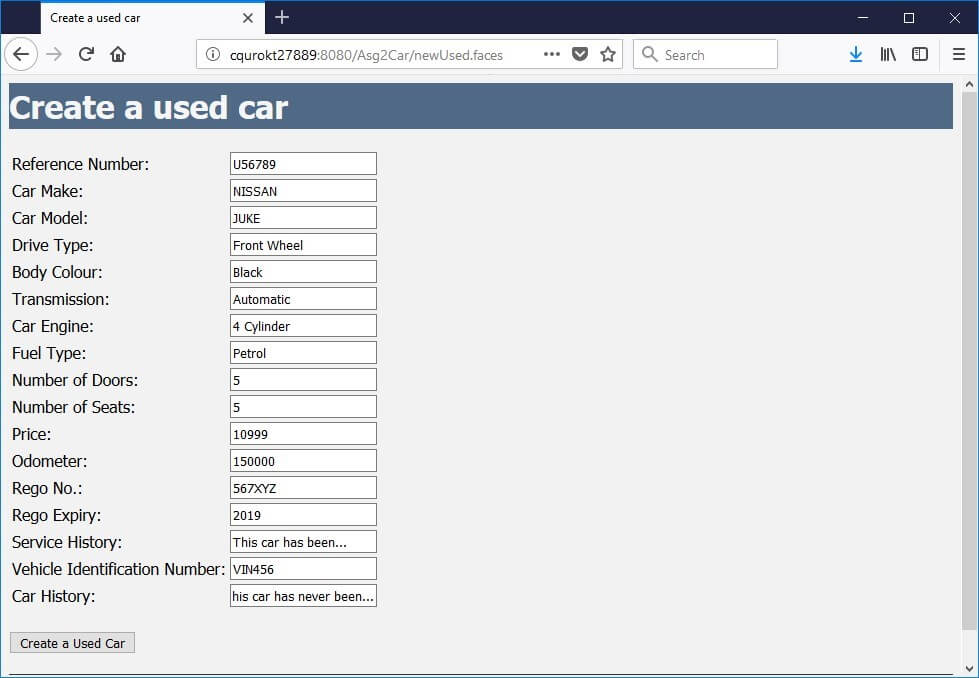This screenshot has width=979, height=678.
Task: Click the page scrollbar down arrow
Action: pyautogui.click(x=969, y=669)
